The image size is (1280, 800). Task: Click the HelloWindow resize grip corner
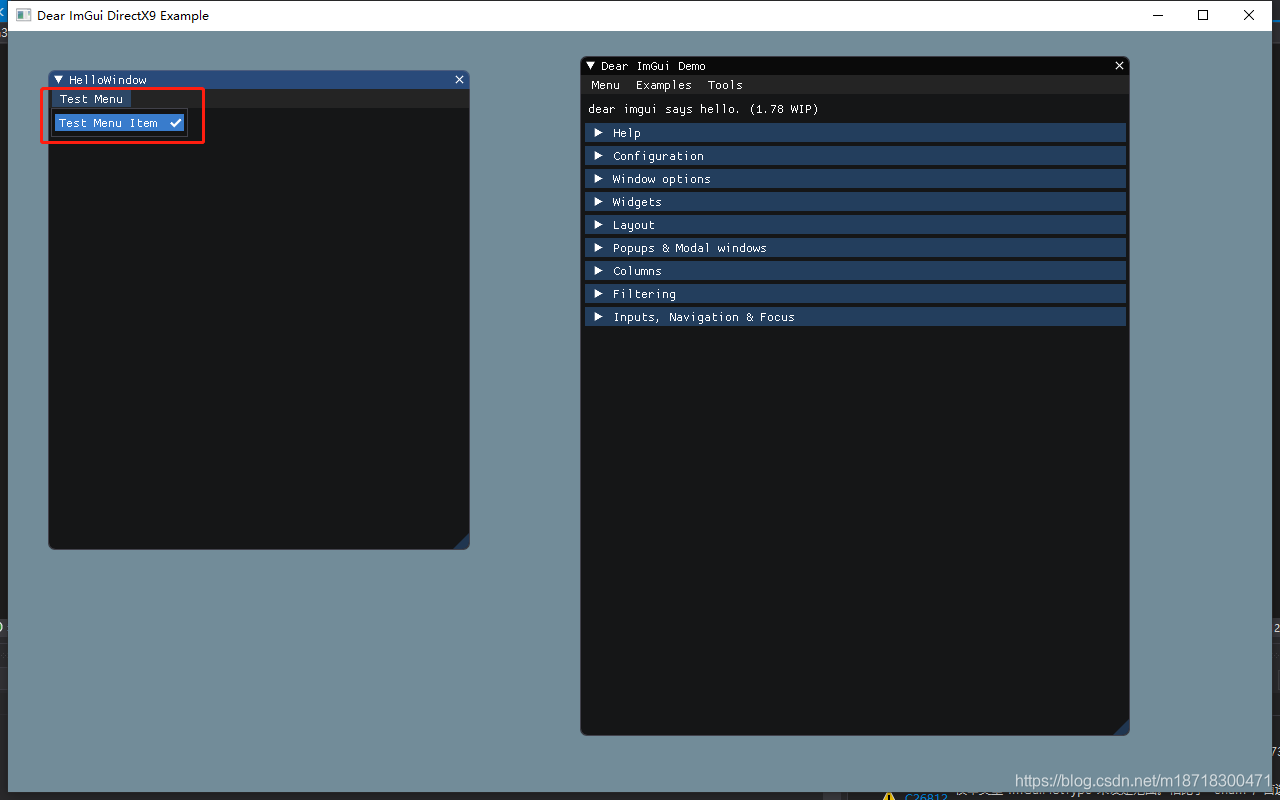(462, 542)
